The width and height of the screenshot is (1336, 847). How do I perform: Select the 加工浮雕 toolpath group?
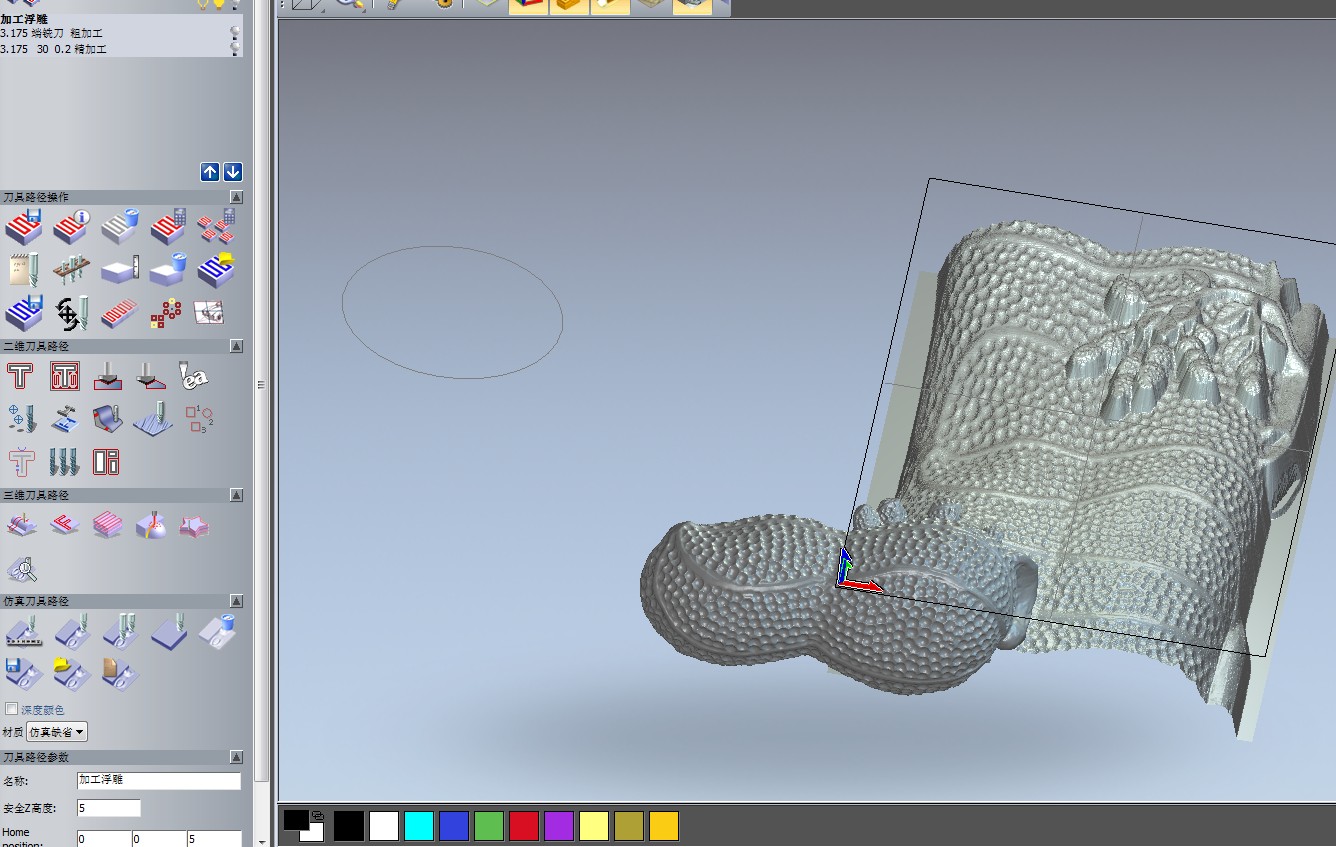24,19
